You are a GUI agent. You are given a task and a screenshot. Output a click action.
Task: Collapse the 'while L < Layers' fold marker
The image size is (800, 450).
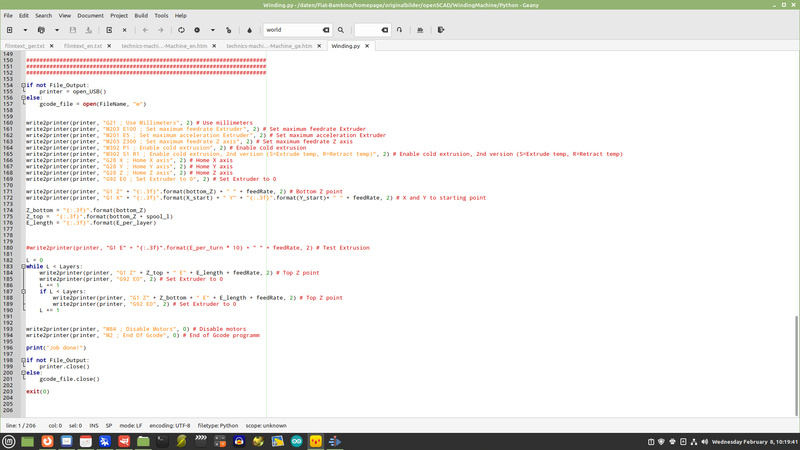23,266
